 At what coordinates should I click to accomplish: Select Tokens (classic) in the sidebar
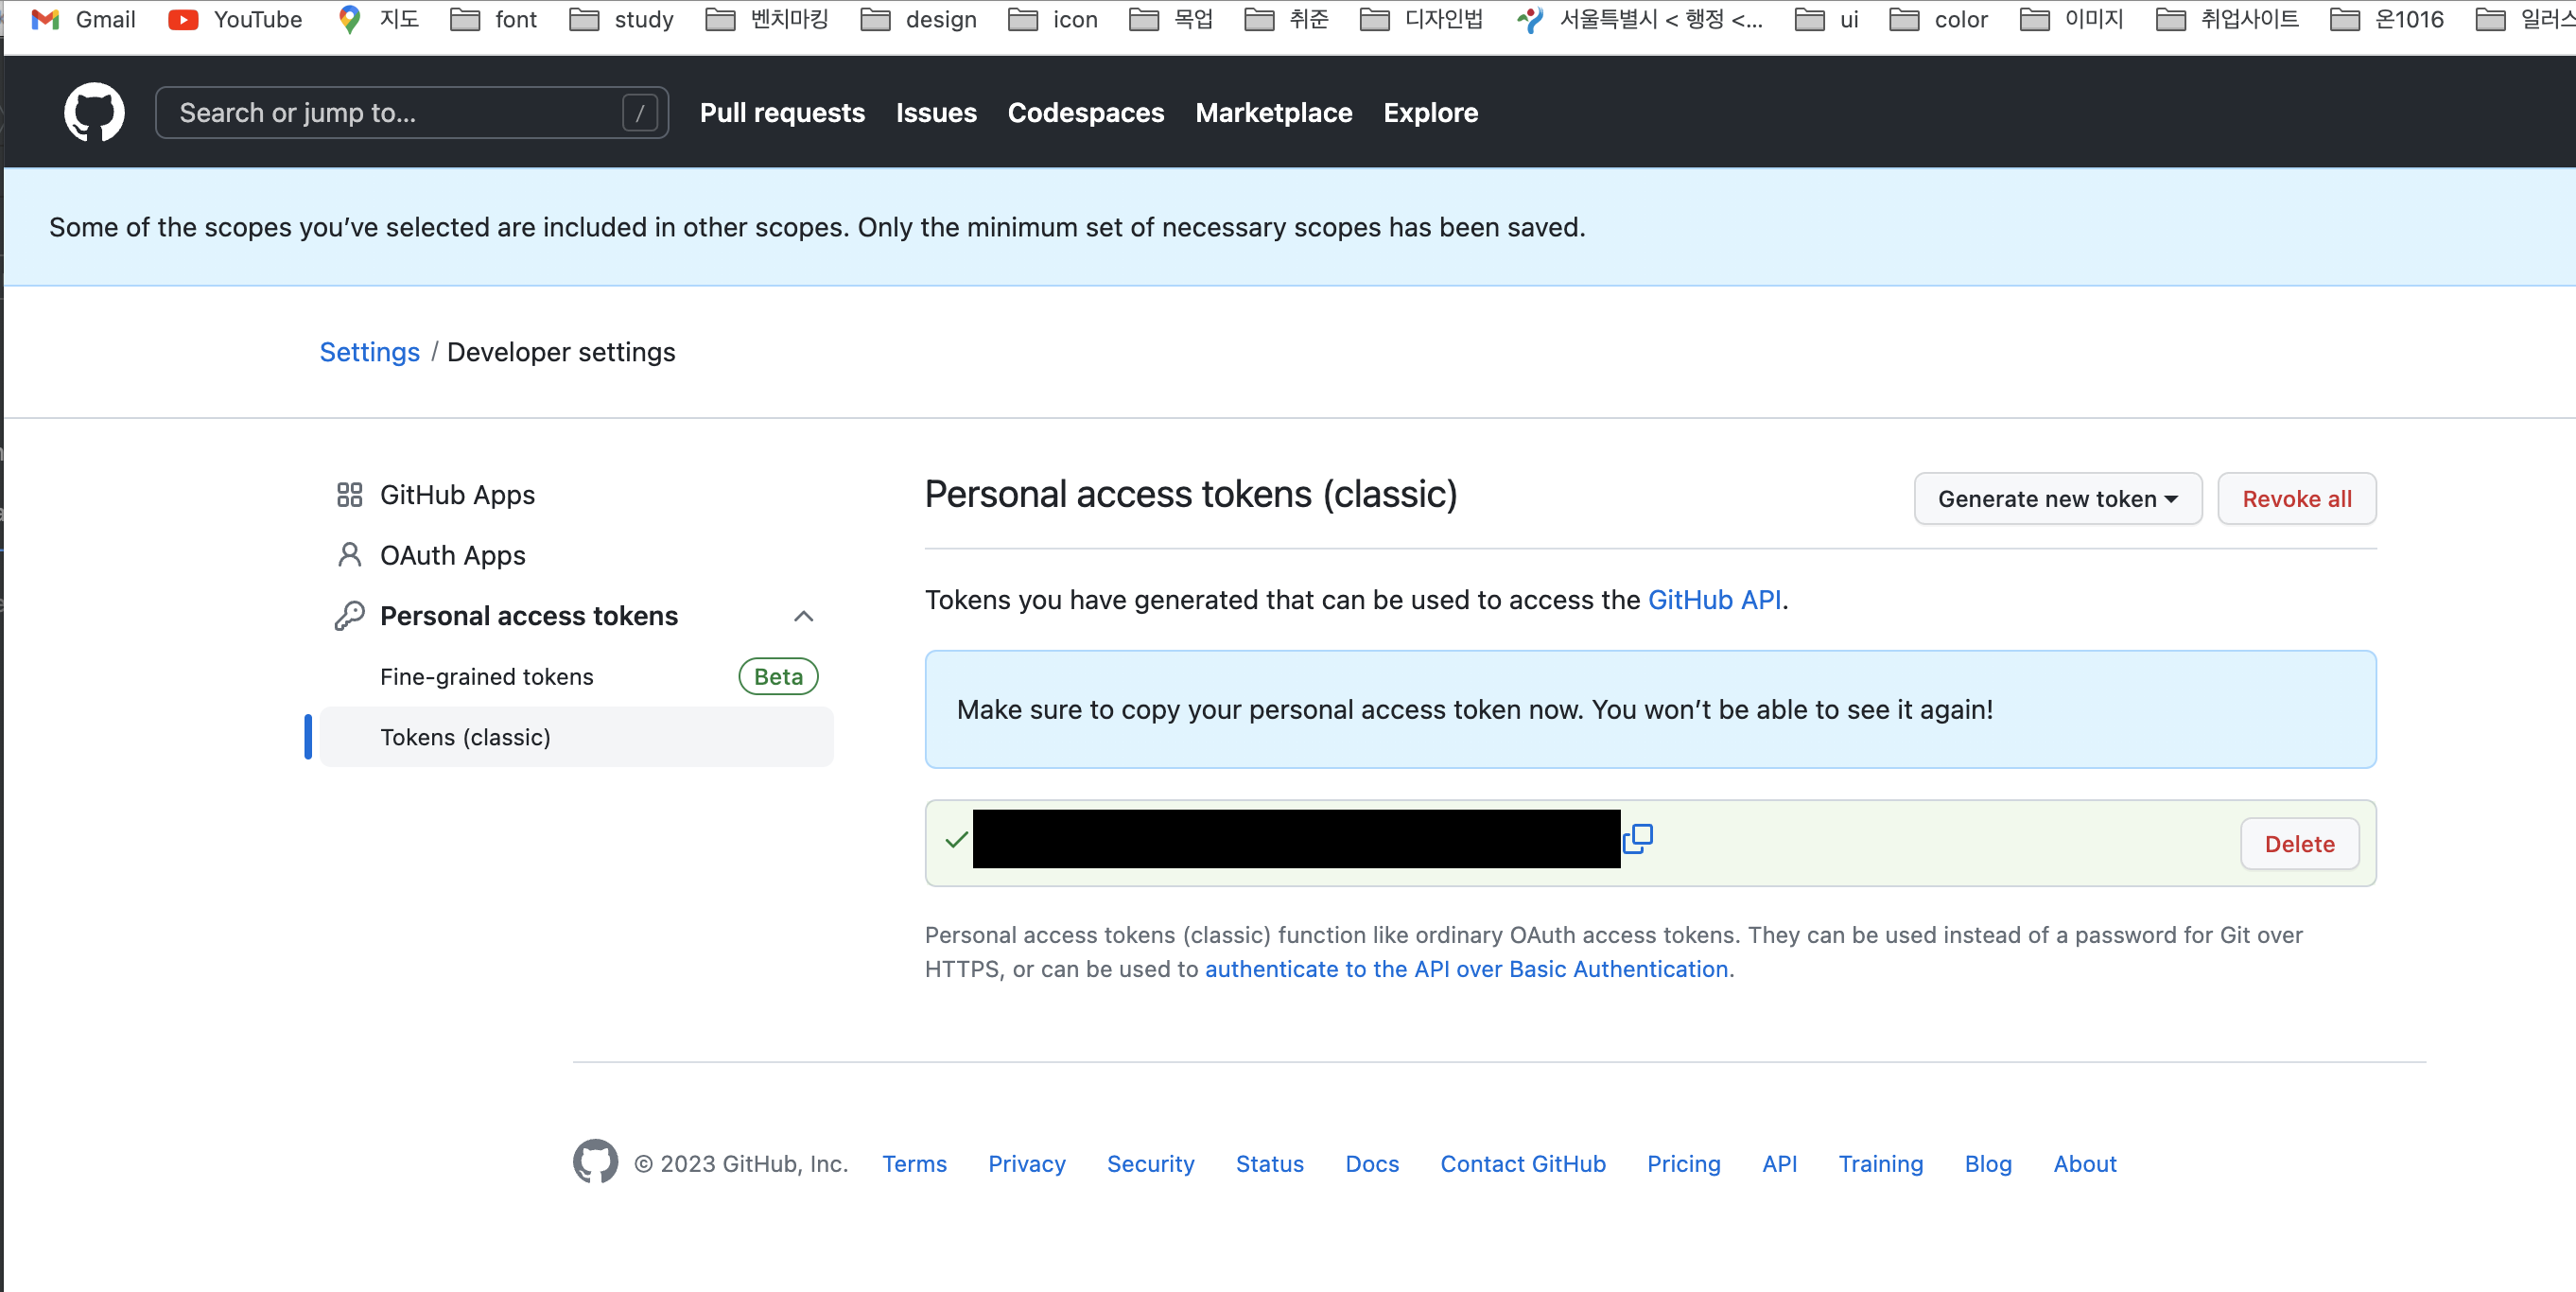click(577, 737)
